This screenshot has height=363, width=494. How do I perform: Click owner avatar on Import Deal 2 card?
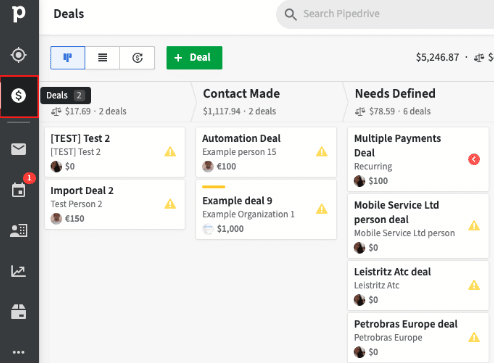[56, 219]
